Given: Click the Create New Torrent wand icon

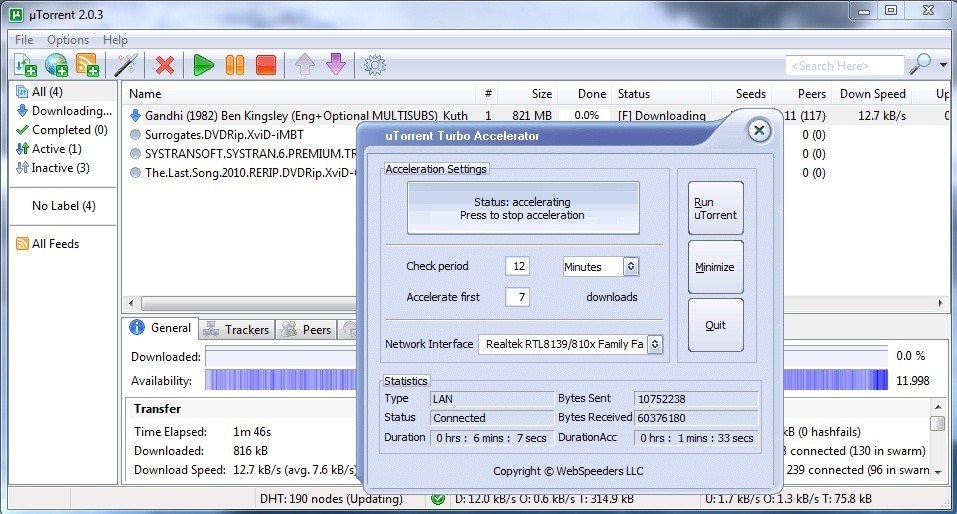Looking at the screenshot, I should (126, 65).
